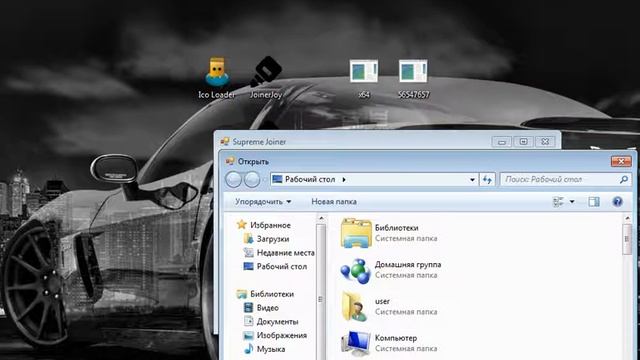
Task: Click the Рабочий стол breadcrumb in address bar
Action: 310,179
